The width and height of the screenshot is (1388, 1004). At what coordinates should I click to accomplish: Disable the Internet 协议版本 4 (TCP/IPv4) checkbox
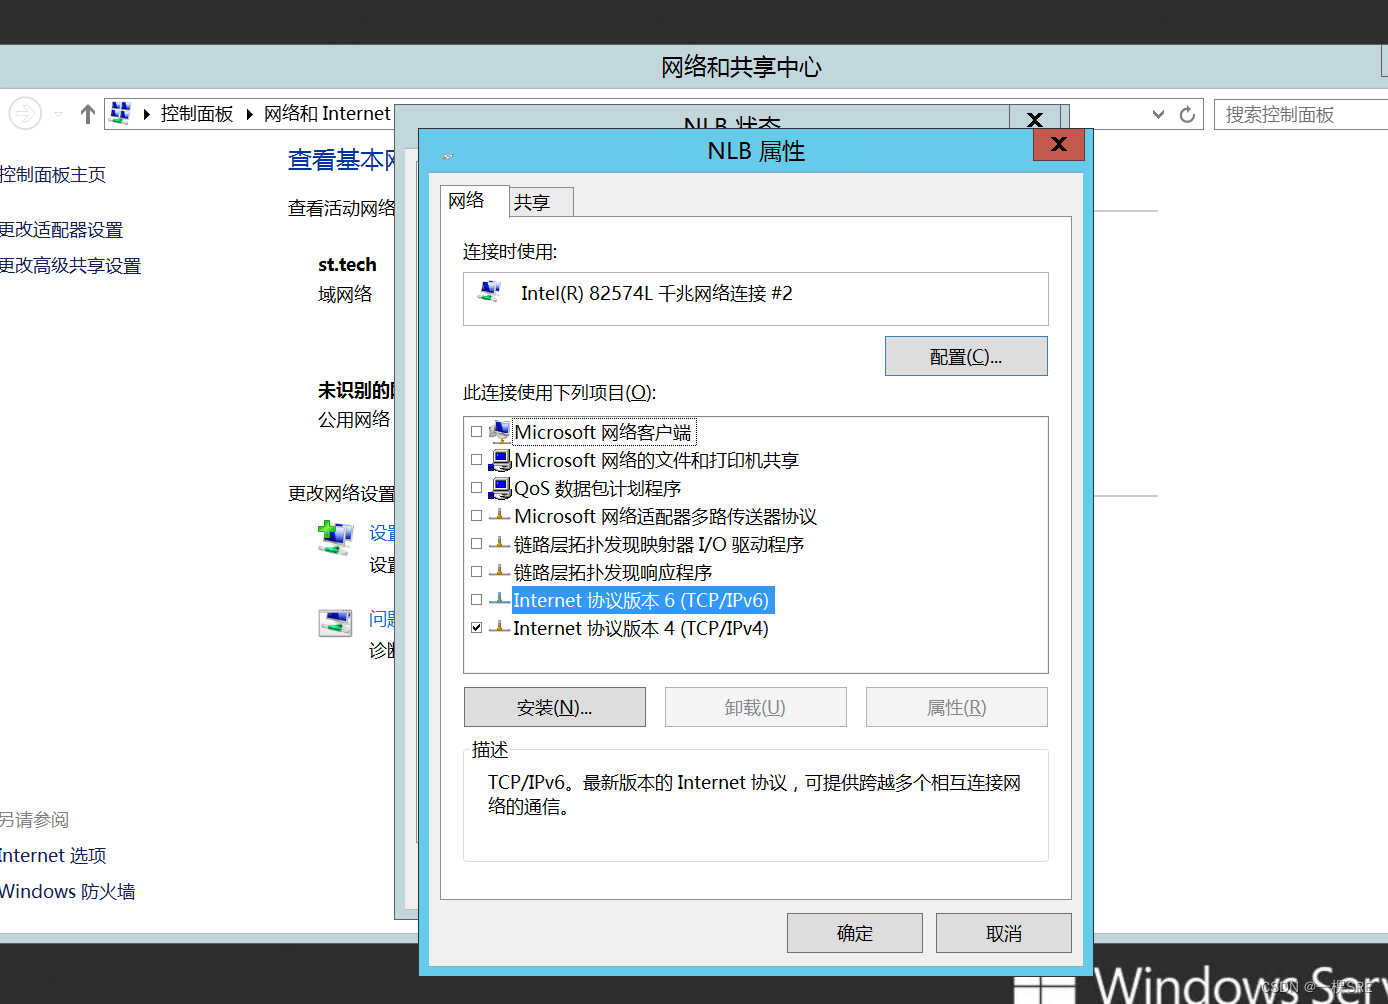[477, 627]
